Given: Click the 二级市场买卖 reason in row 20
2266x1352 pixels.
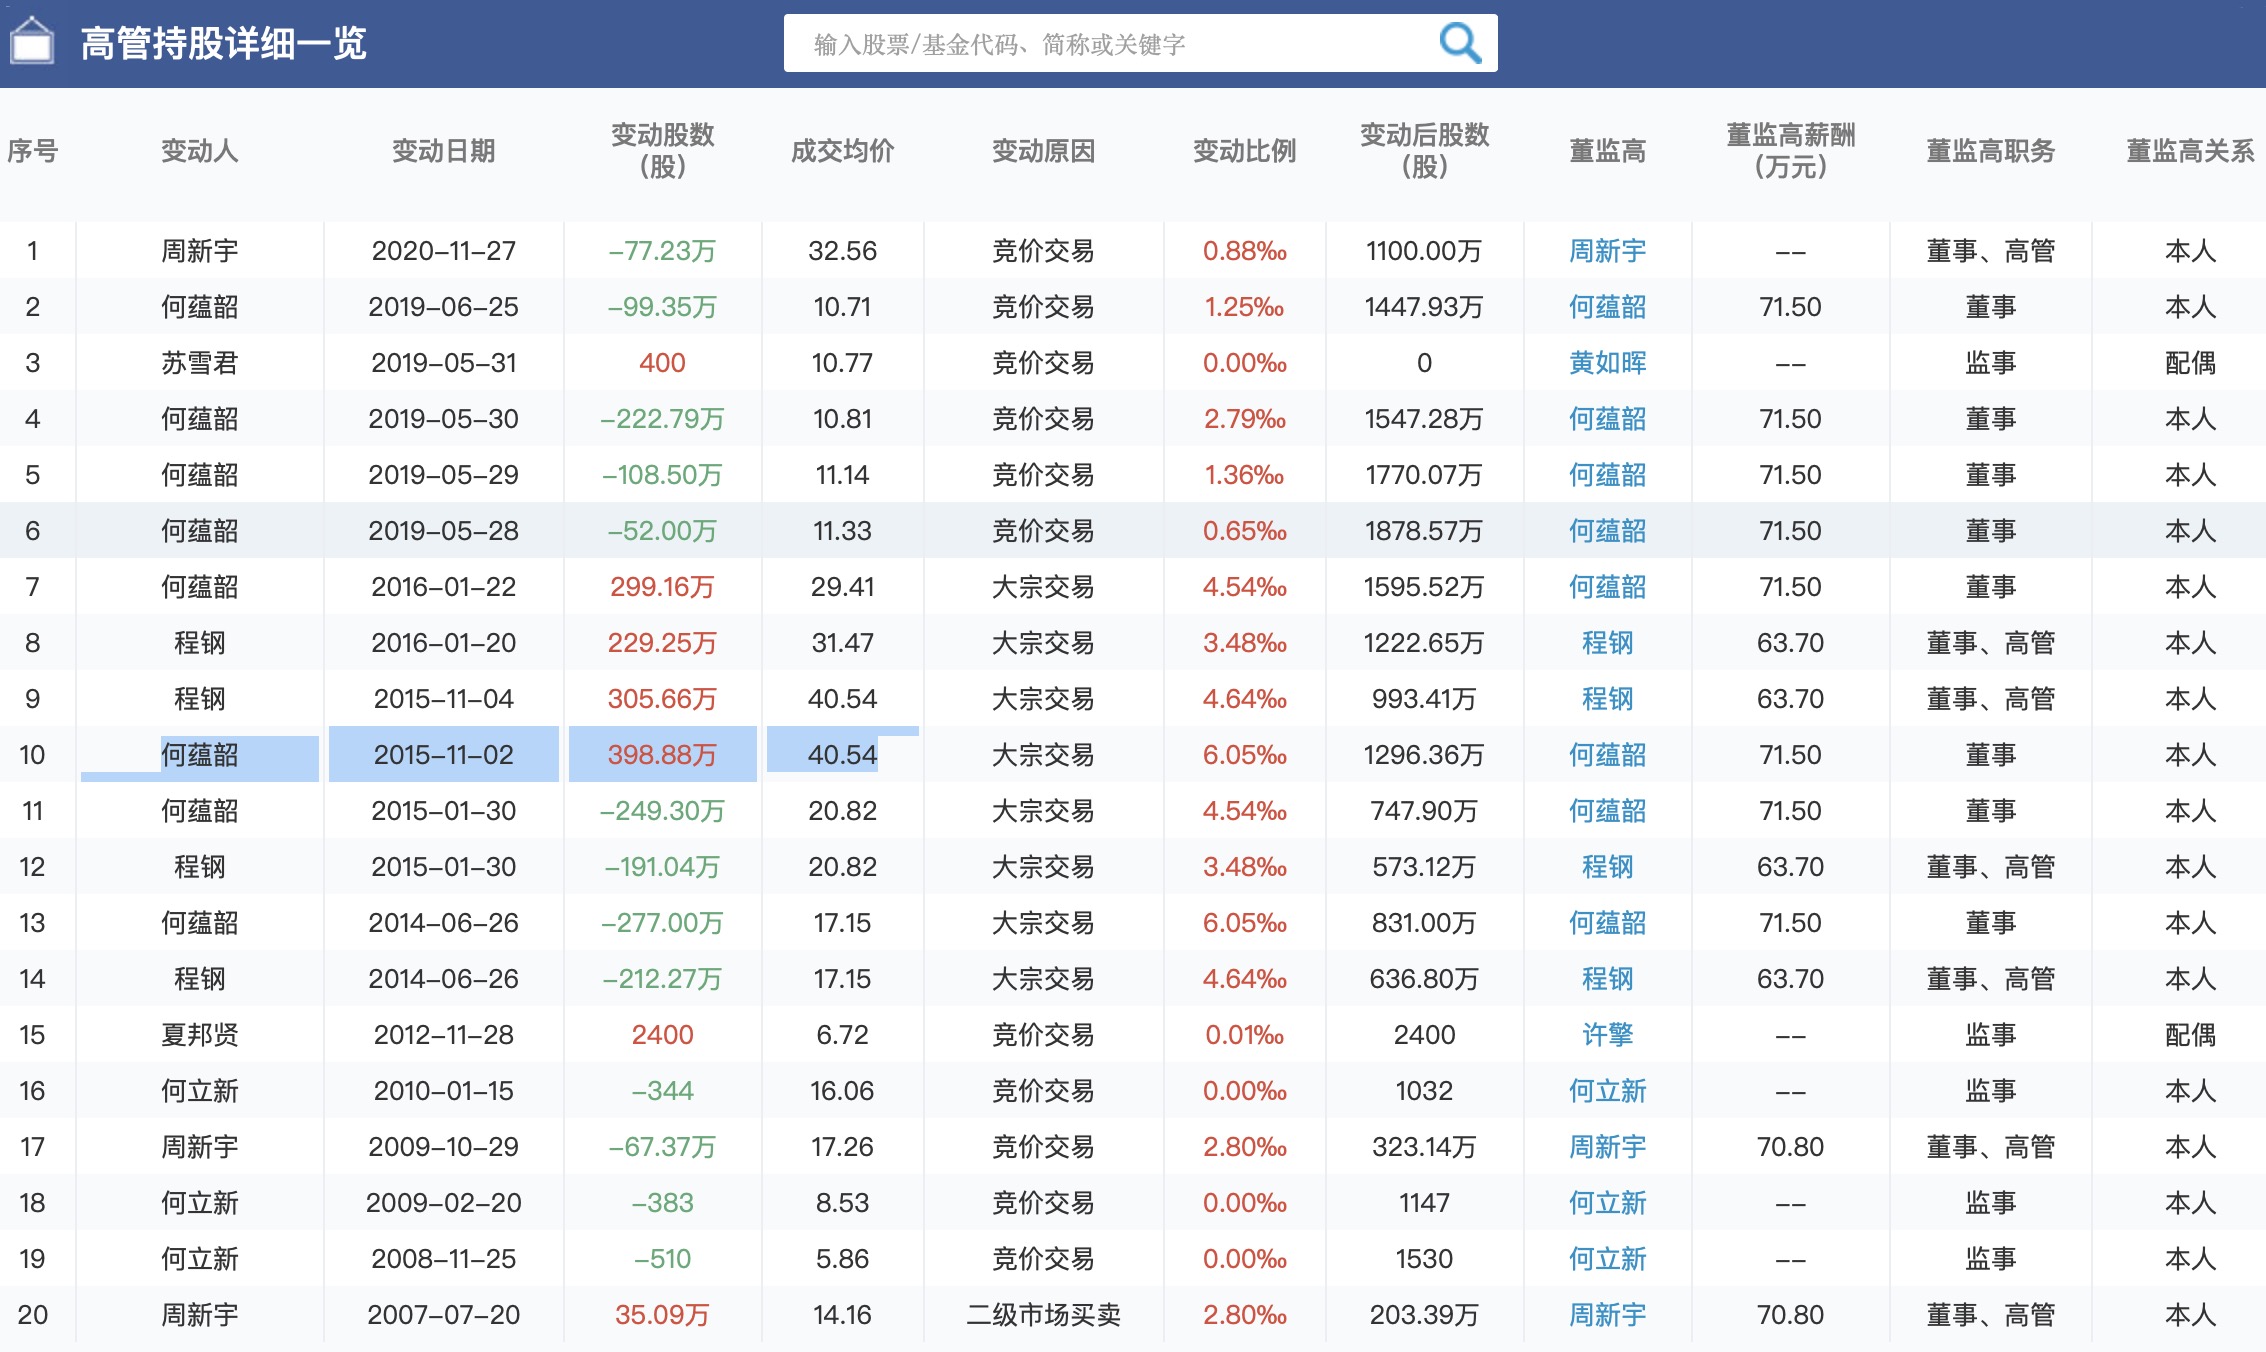Looking at the screenshot, I should click(x=1043, y=1315).
